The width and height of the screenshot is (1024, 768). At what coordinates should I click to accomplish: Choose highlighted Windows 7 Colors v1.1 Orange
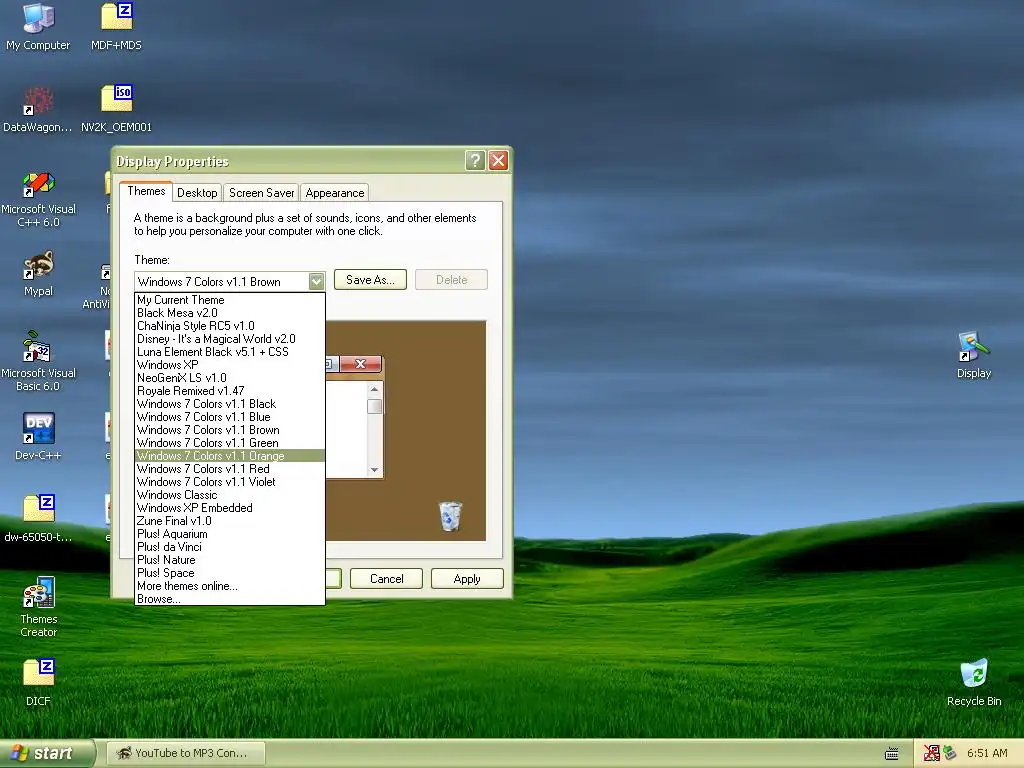229,456
